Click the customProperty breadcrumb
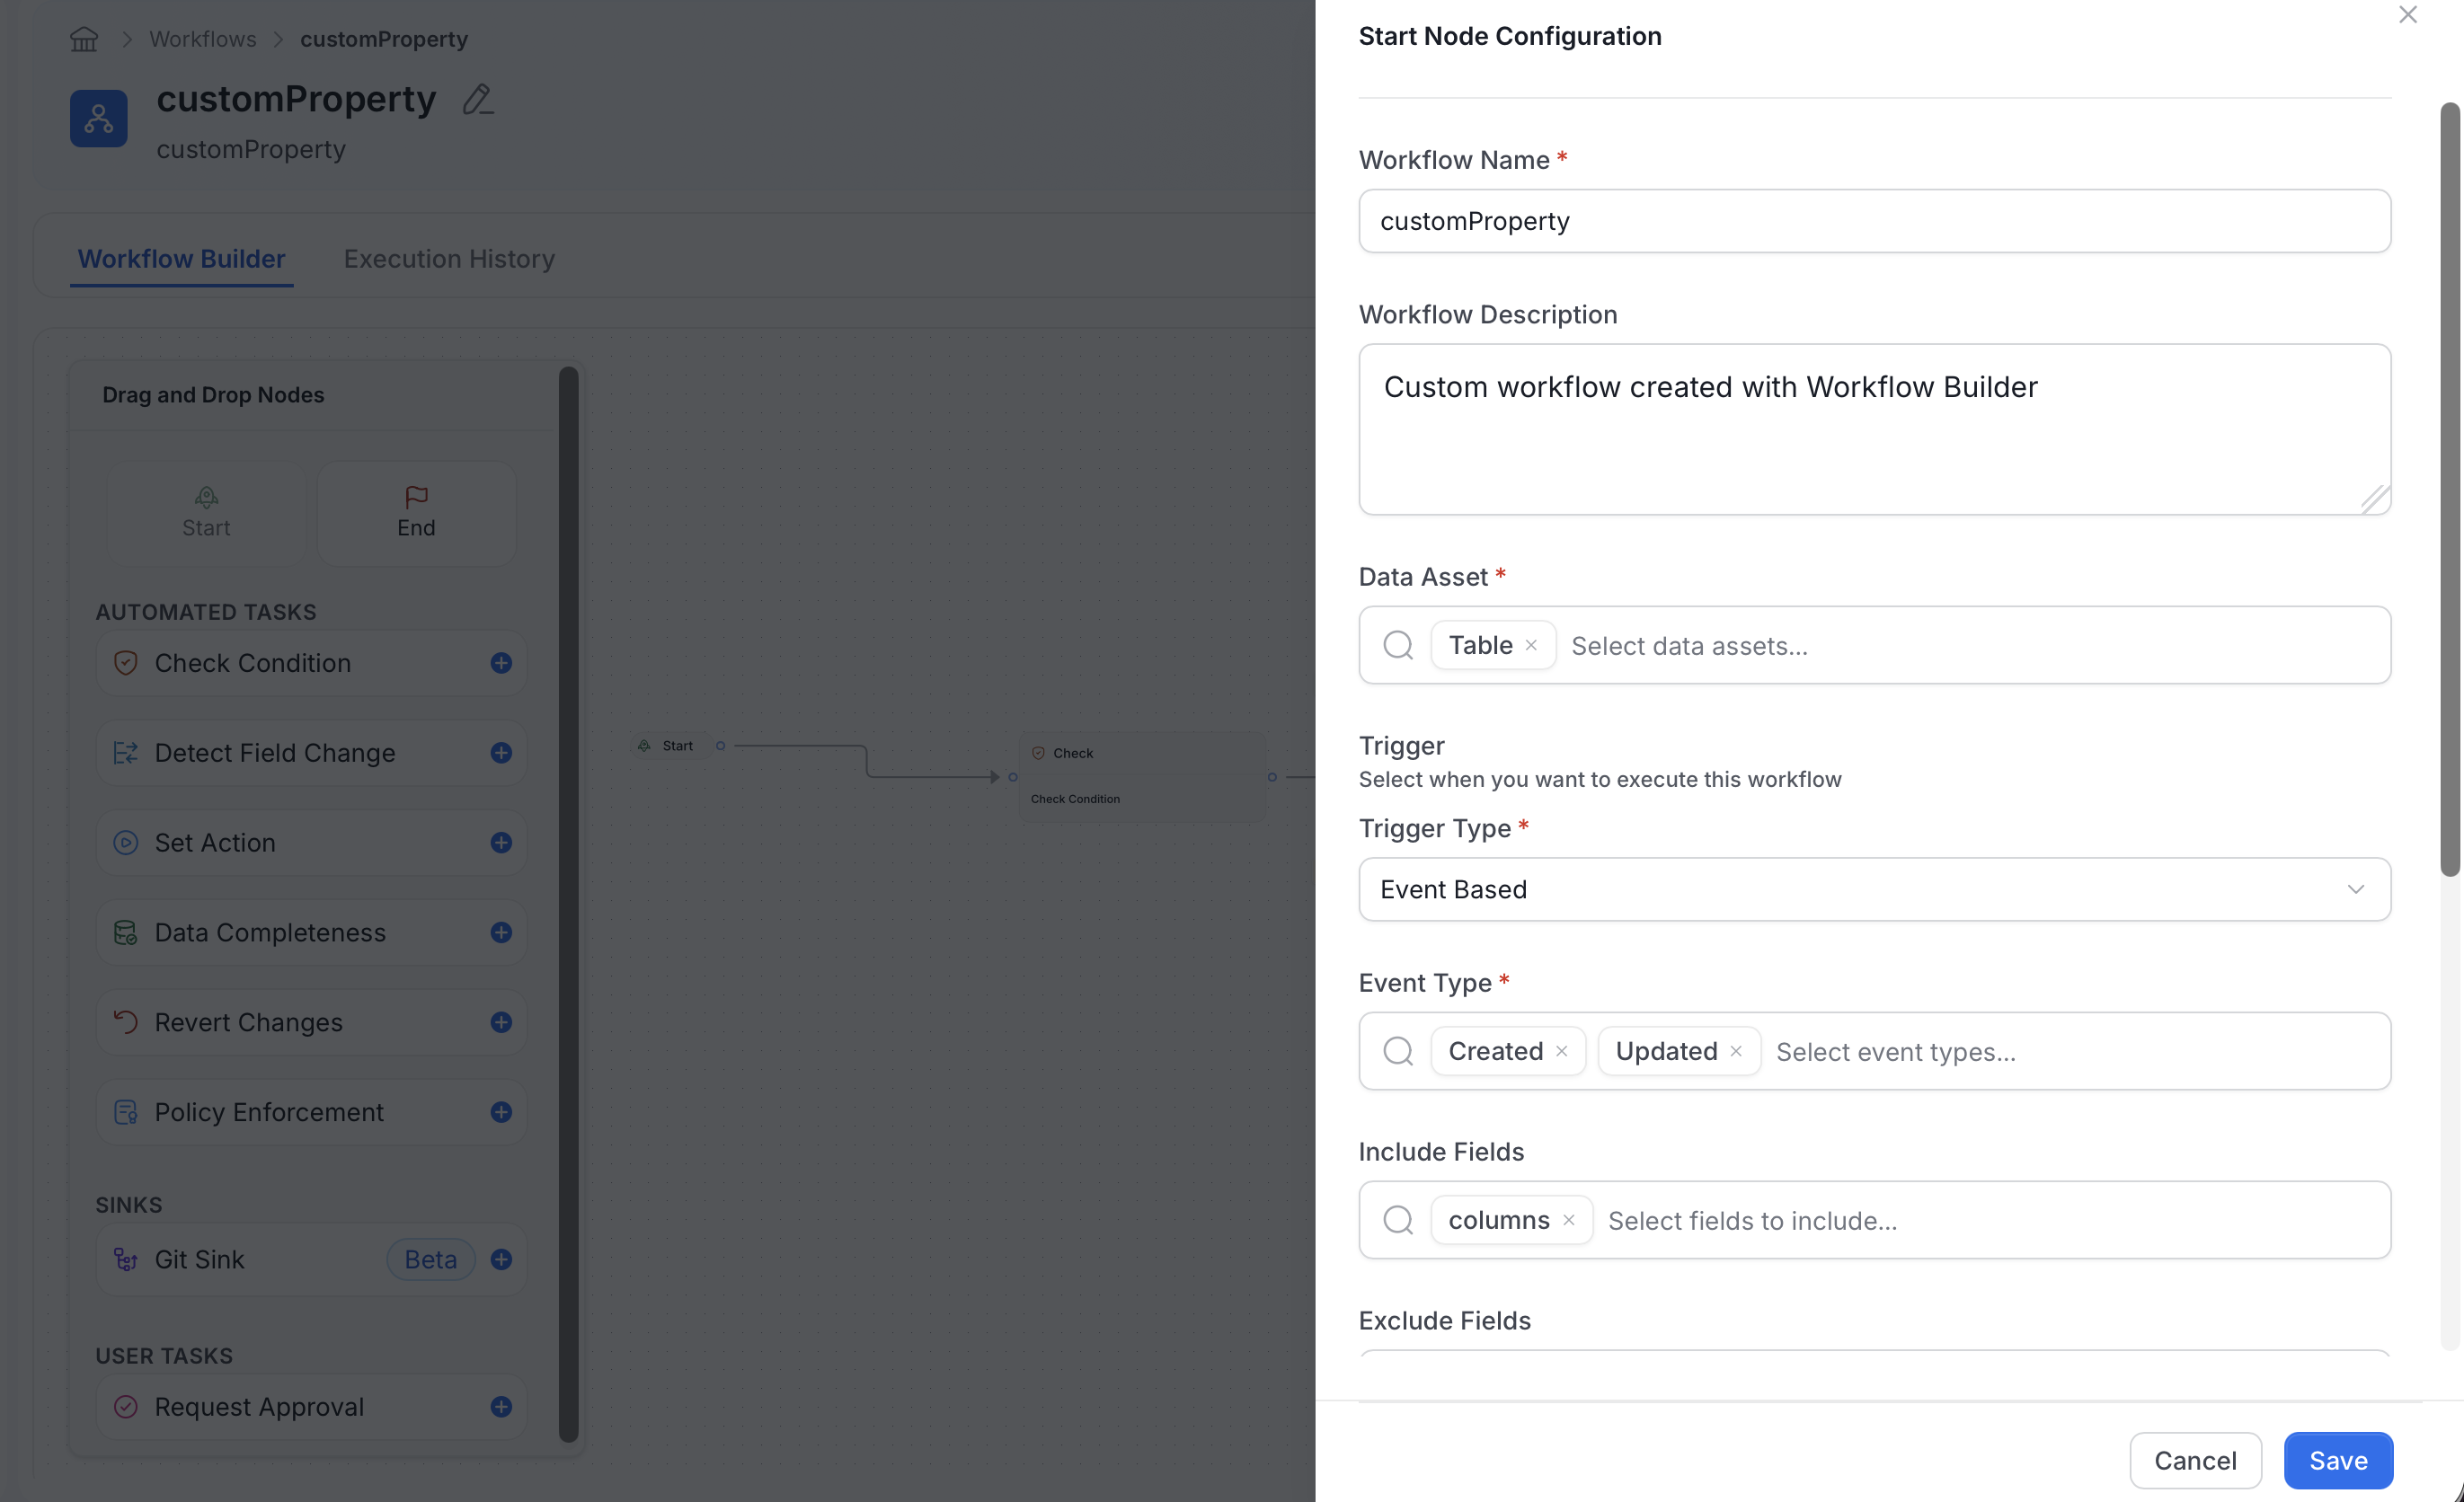Viewport: 2464px width, 1502px height. (x=384, y=39)
